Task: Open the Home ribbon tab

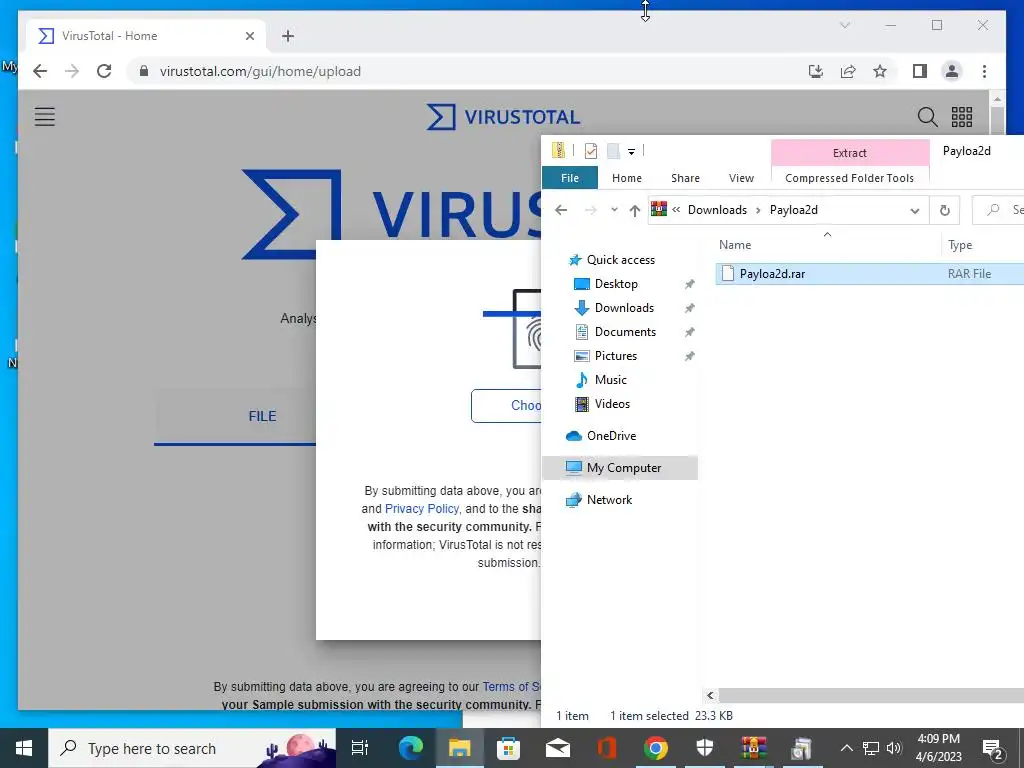Action: 627,178
